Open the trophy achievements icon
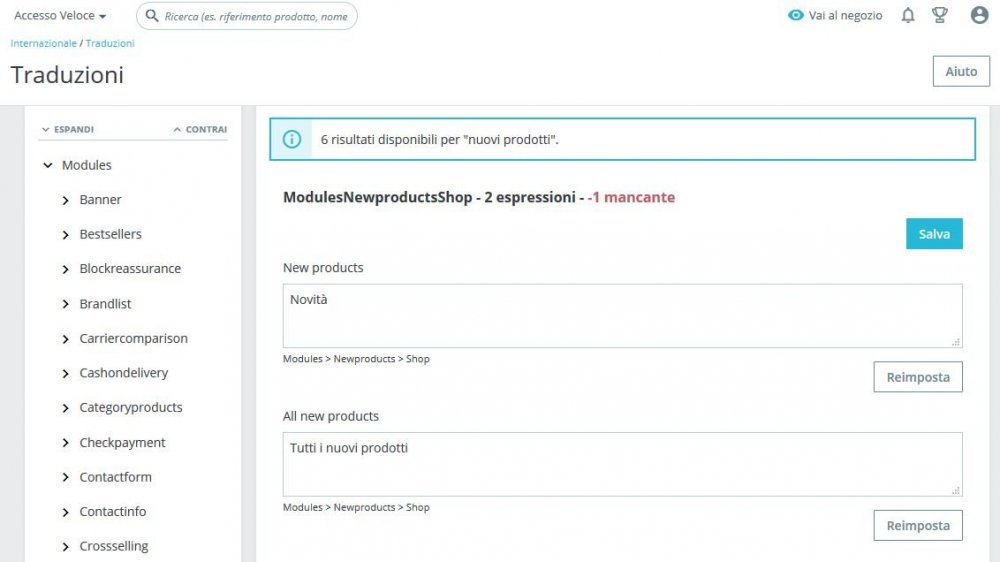The width and height of the screenshot is (1000, 562). coord(939,15)
